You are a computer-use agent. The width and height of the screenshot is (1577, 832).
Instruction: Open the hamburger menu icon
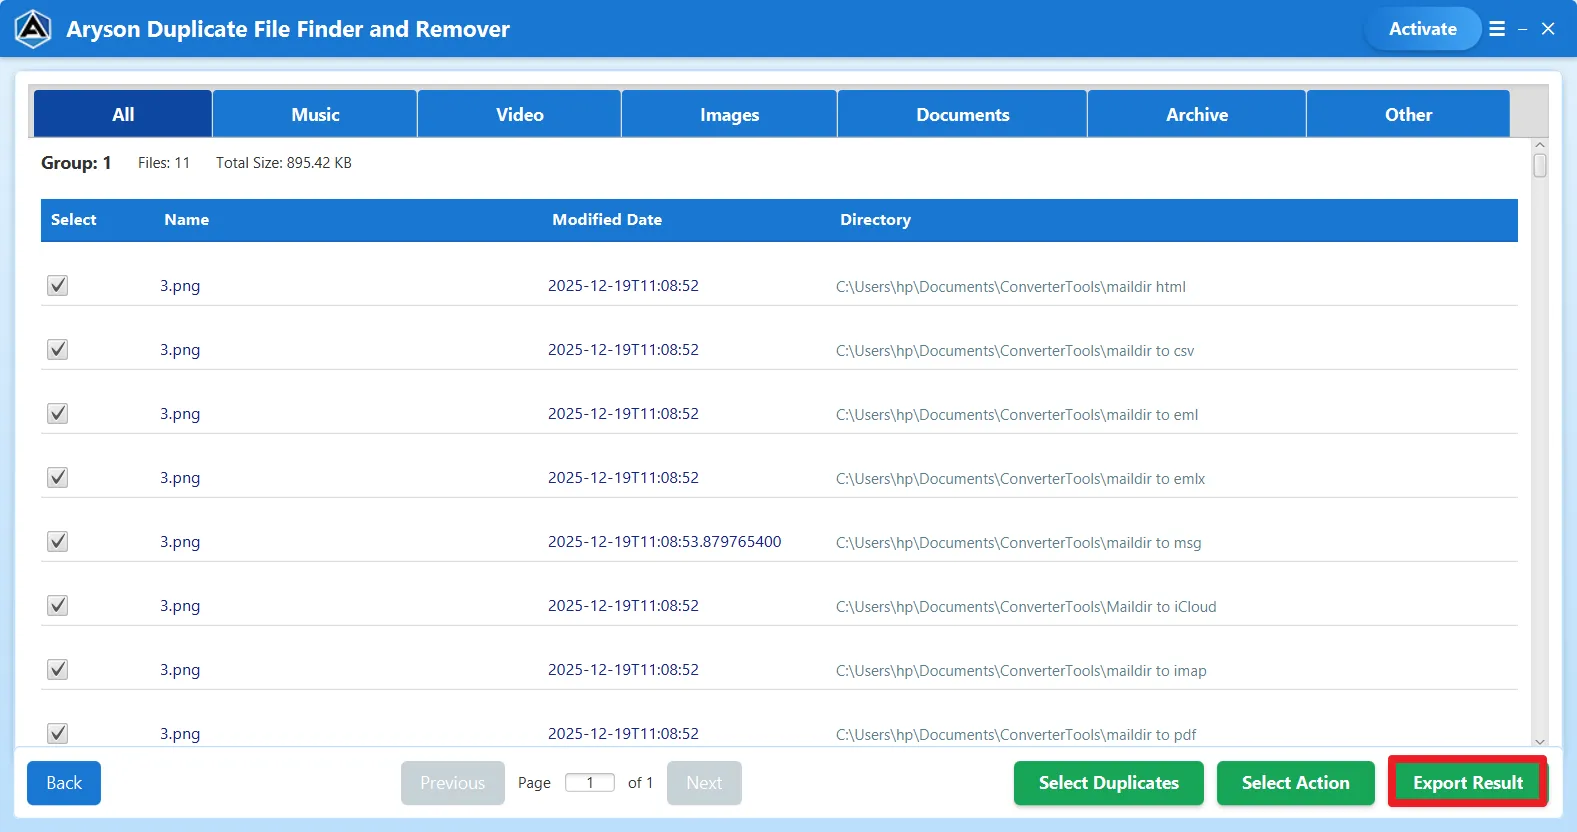tap(1496, 29)
